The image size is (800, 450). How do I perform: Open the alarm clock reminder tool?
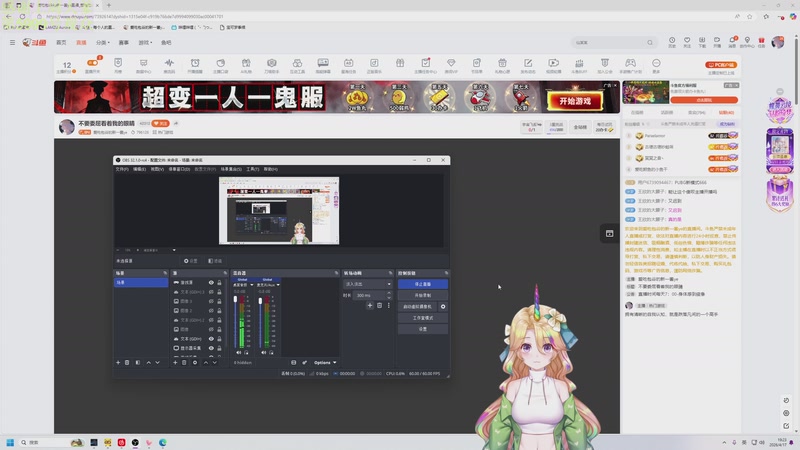(x=195, y=63)
